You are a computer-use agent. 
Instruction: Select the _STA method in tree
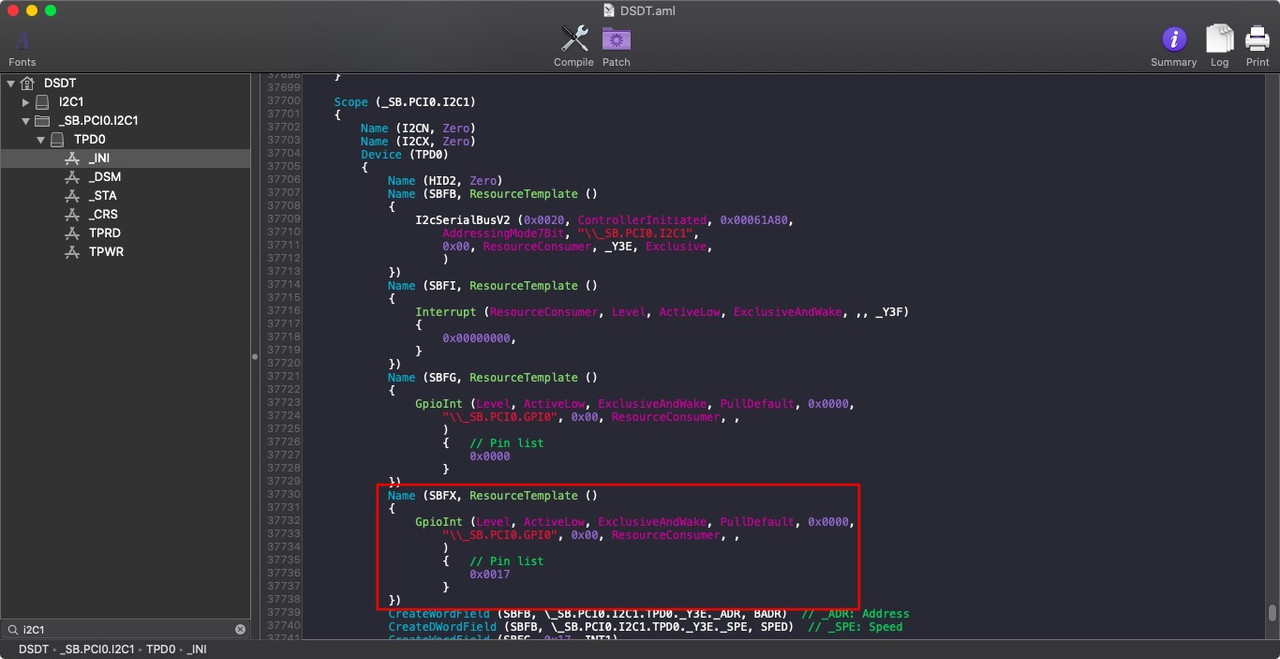pos(125,196)
